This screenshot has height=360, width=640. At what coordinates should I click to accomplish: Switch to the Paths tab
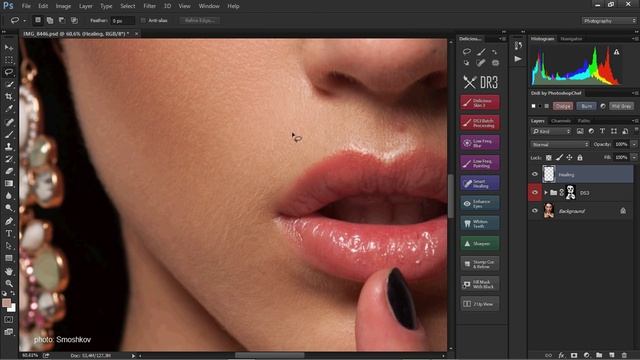pyautogui.click(x=584, y=121)
